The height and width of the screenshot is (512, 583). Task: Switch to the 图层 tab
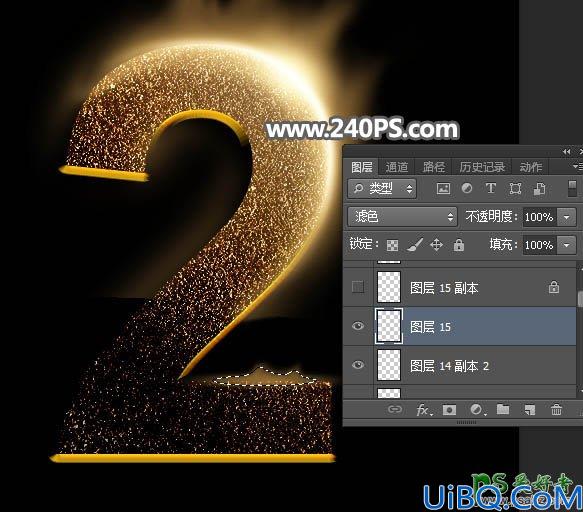click(x=362, y=167)
